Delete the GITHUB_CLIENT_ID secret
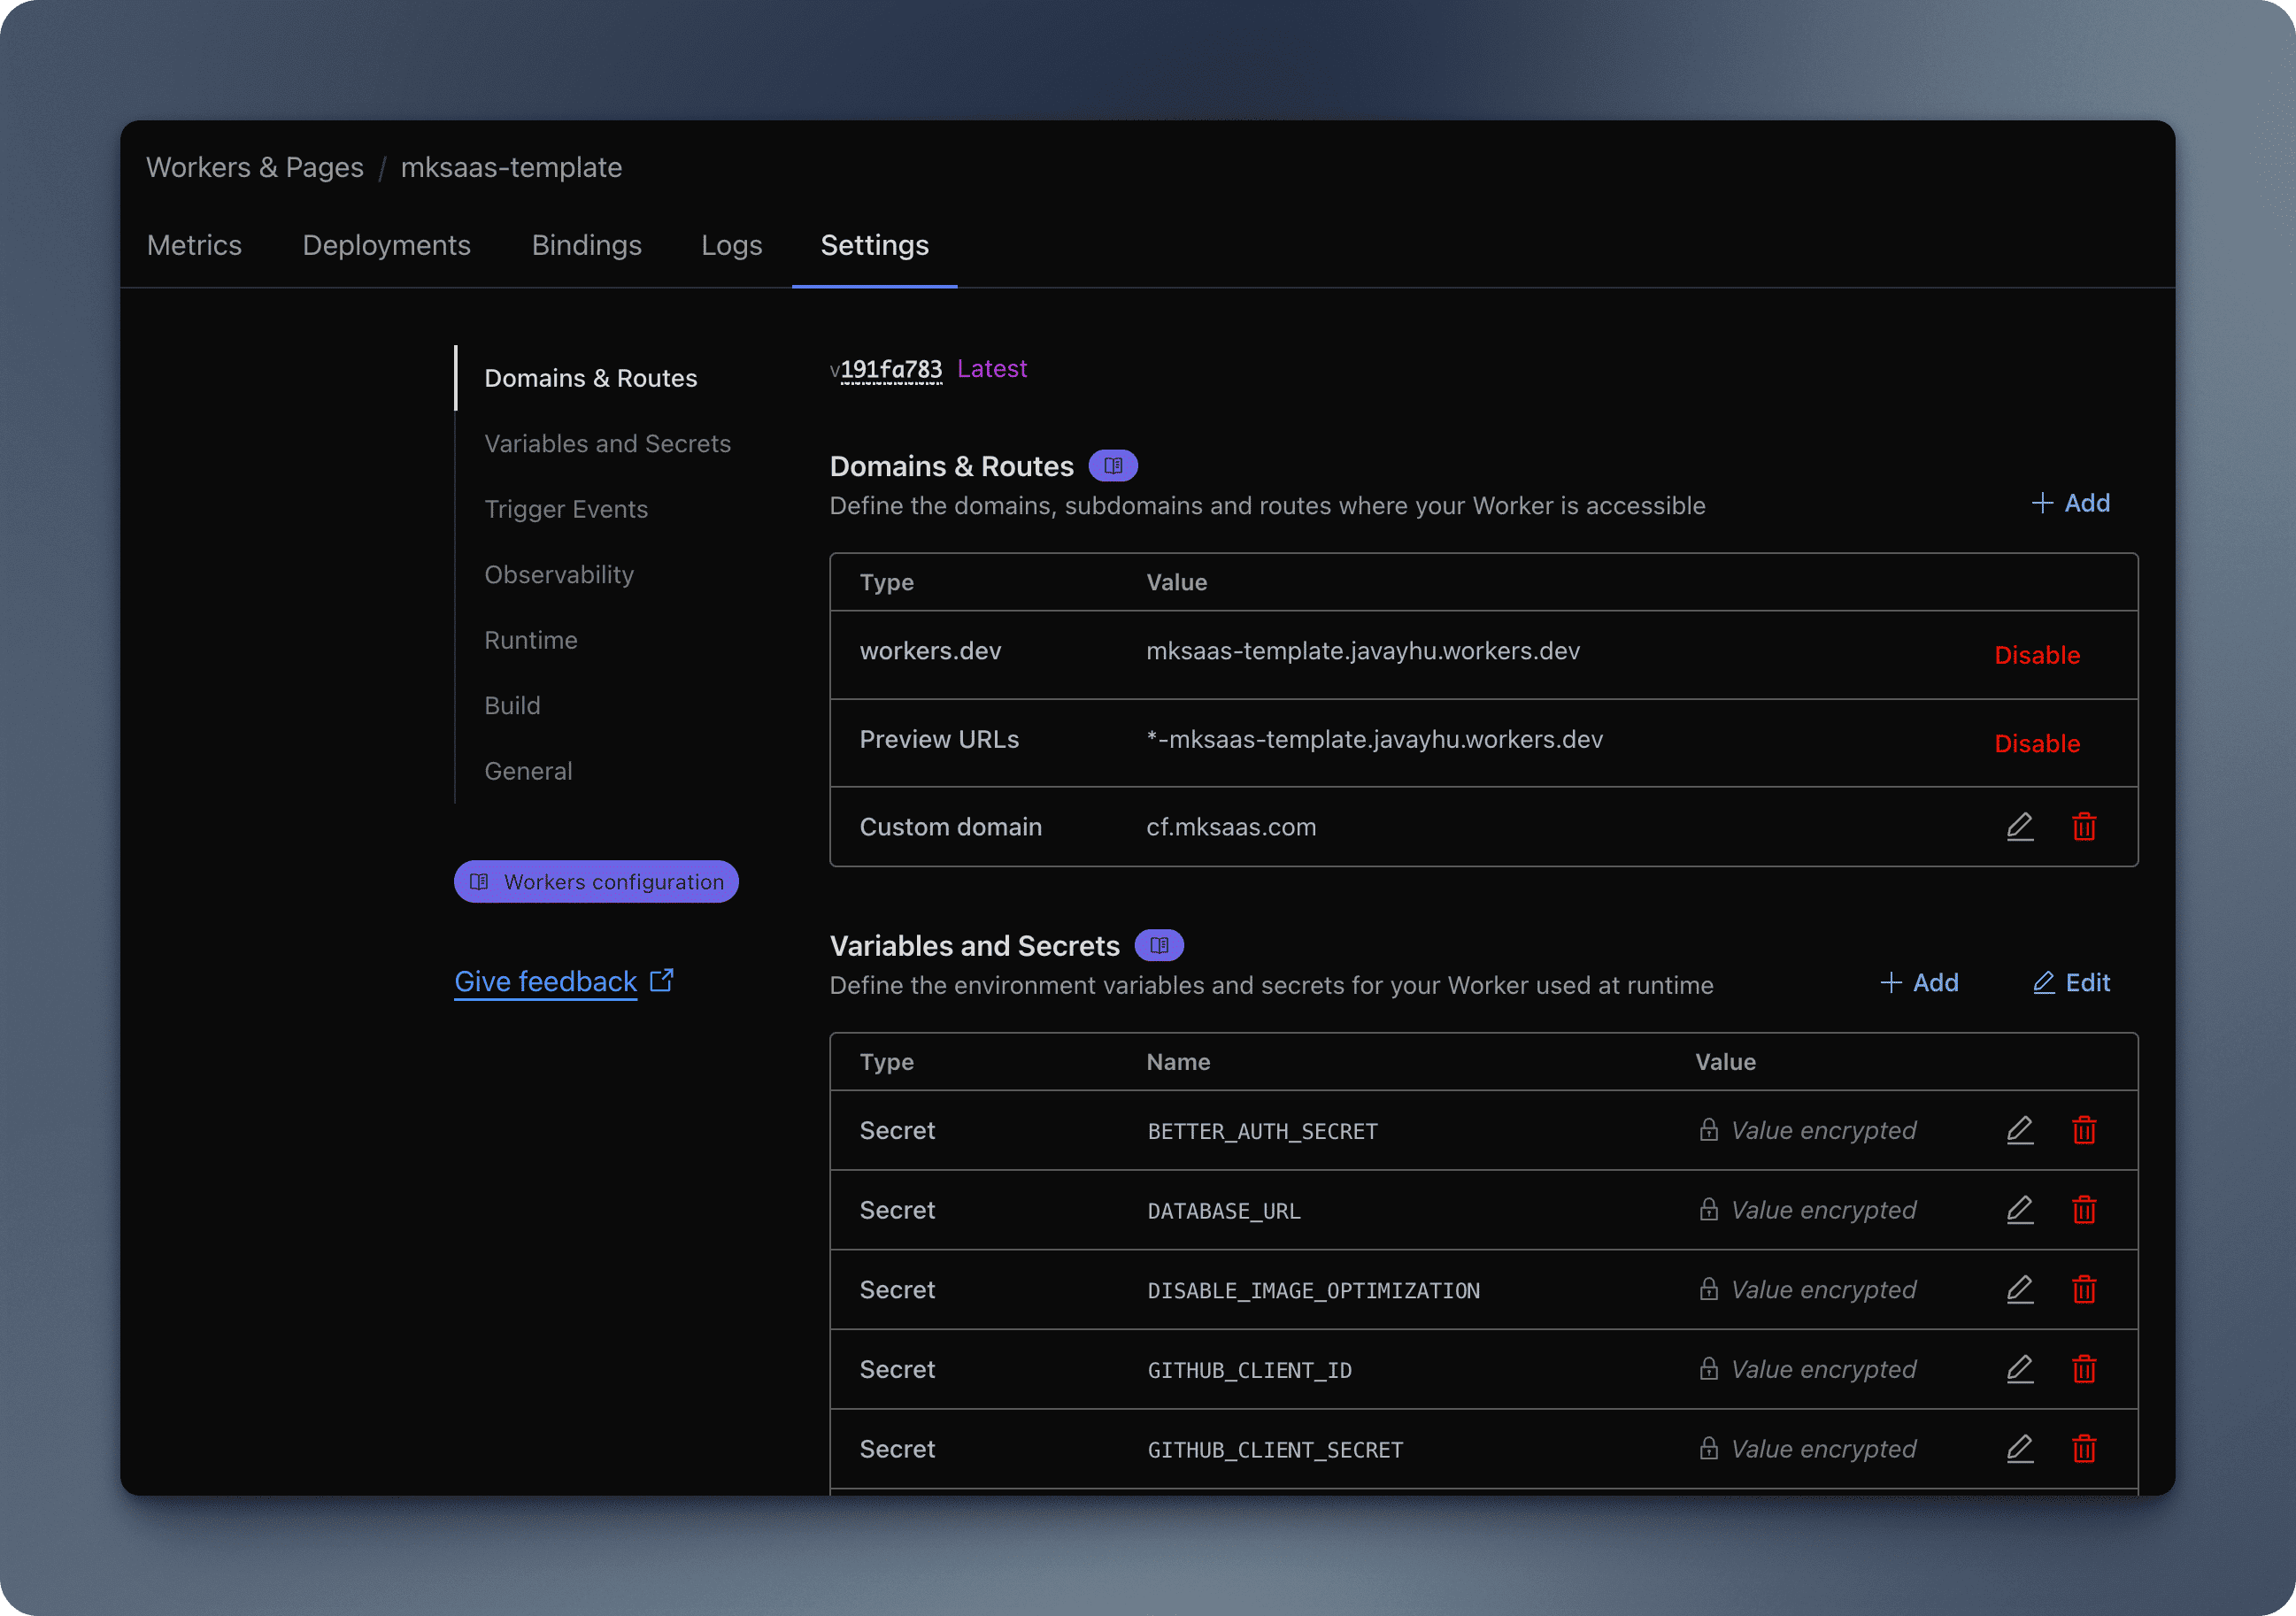Image resolution: width=2296 pixels, height=1616 pixels. (2084, 1369)
